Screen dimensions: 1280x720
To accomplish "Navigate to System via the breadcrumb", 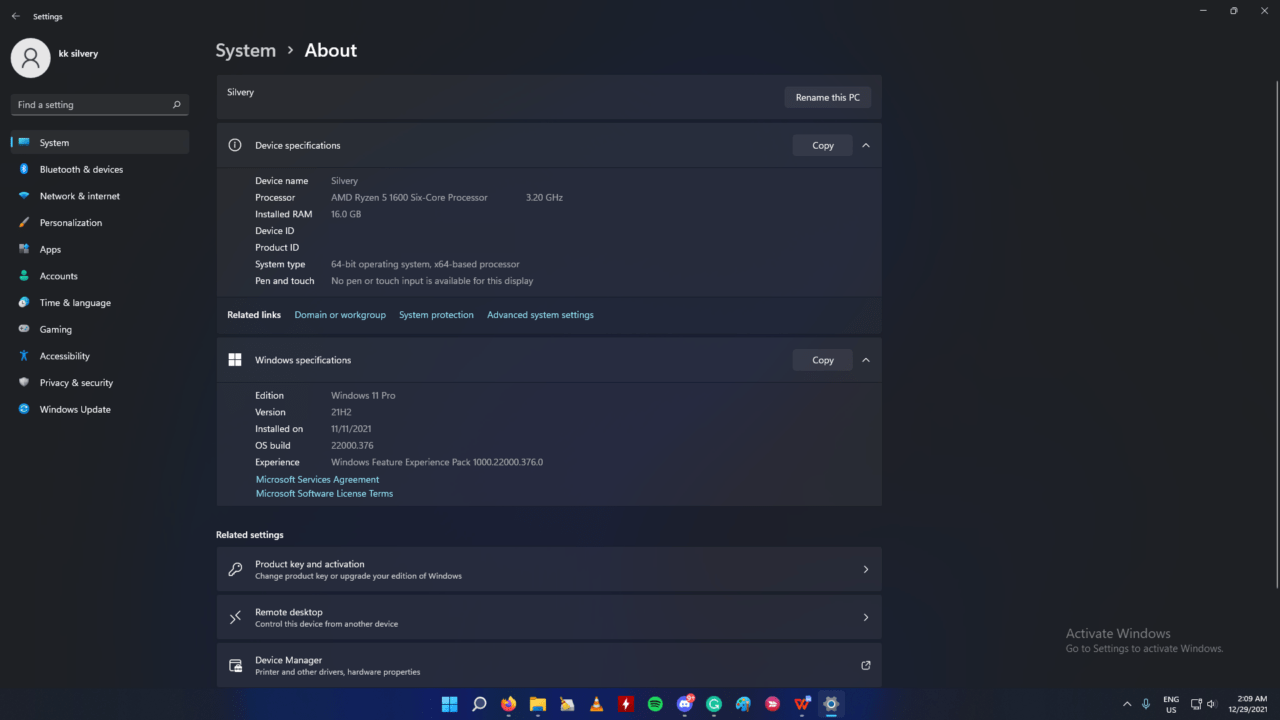I will point(246,51).
